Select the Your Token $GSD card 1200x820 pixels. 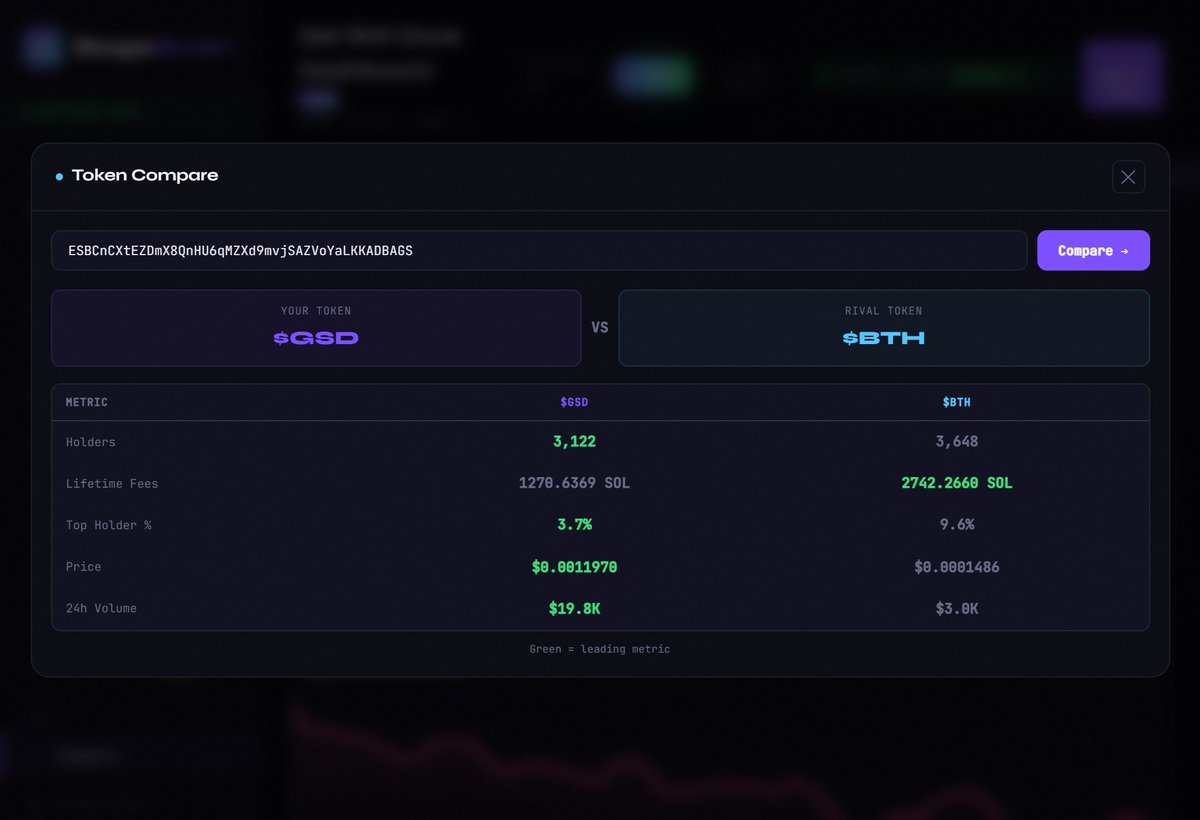316,328
